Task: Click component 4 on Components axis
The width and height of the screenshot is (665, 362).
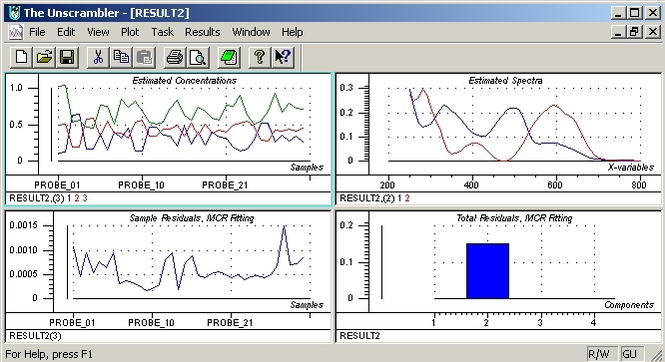Action: 594,323
